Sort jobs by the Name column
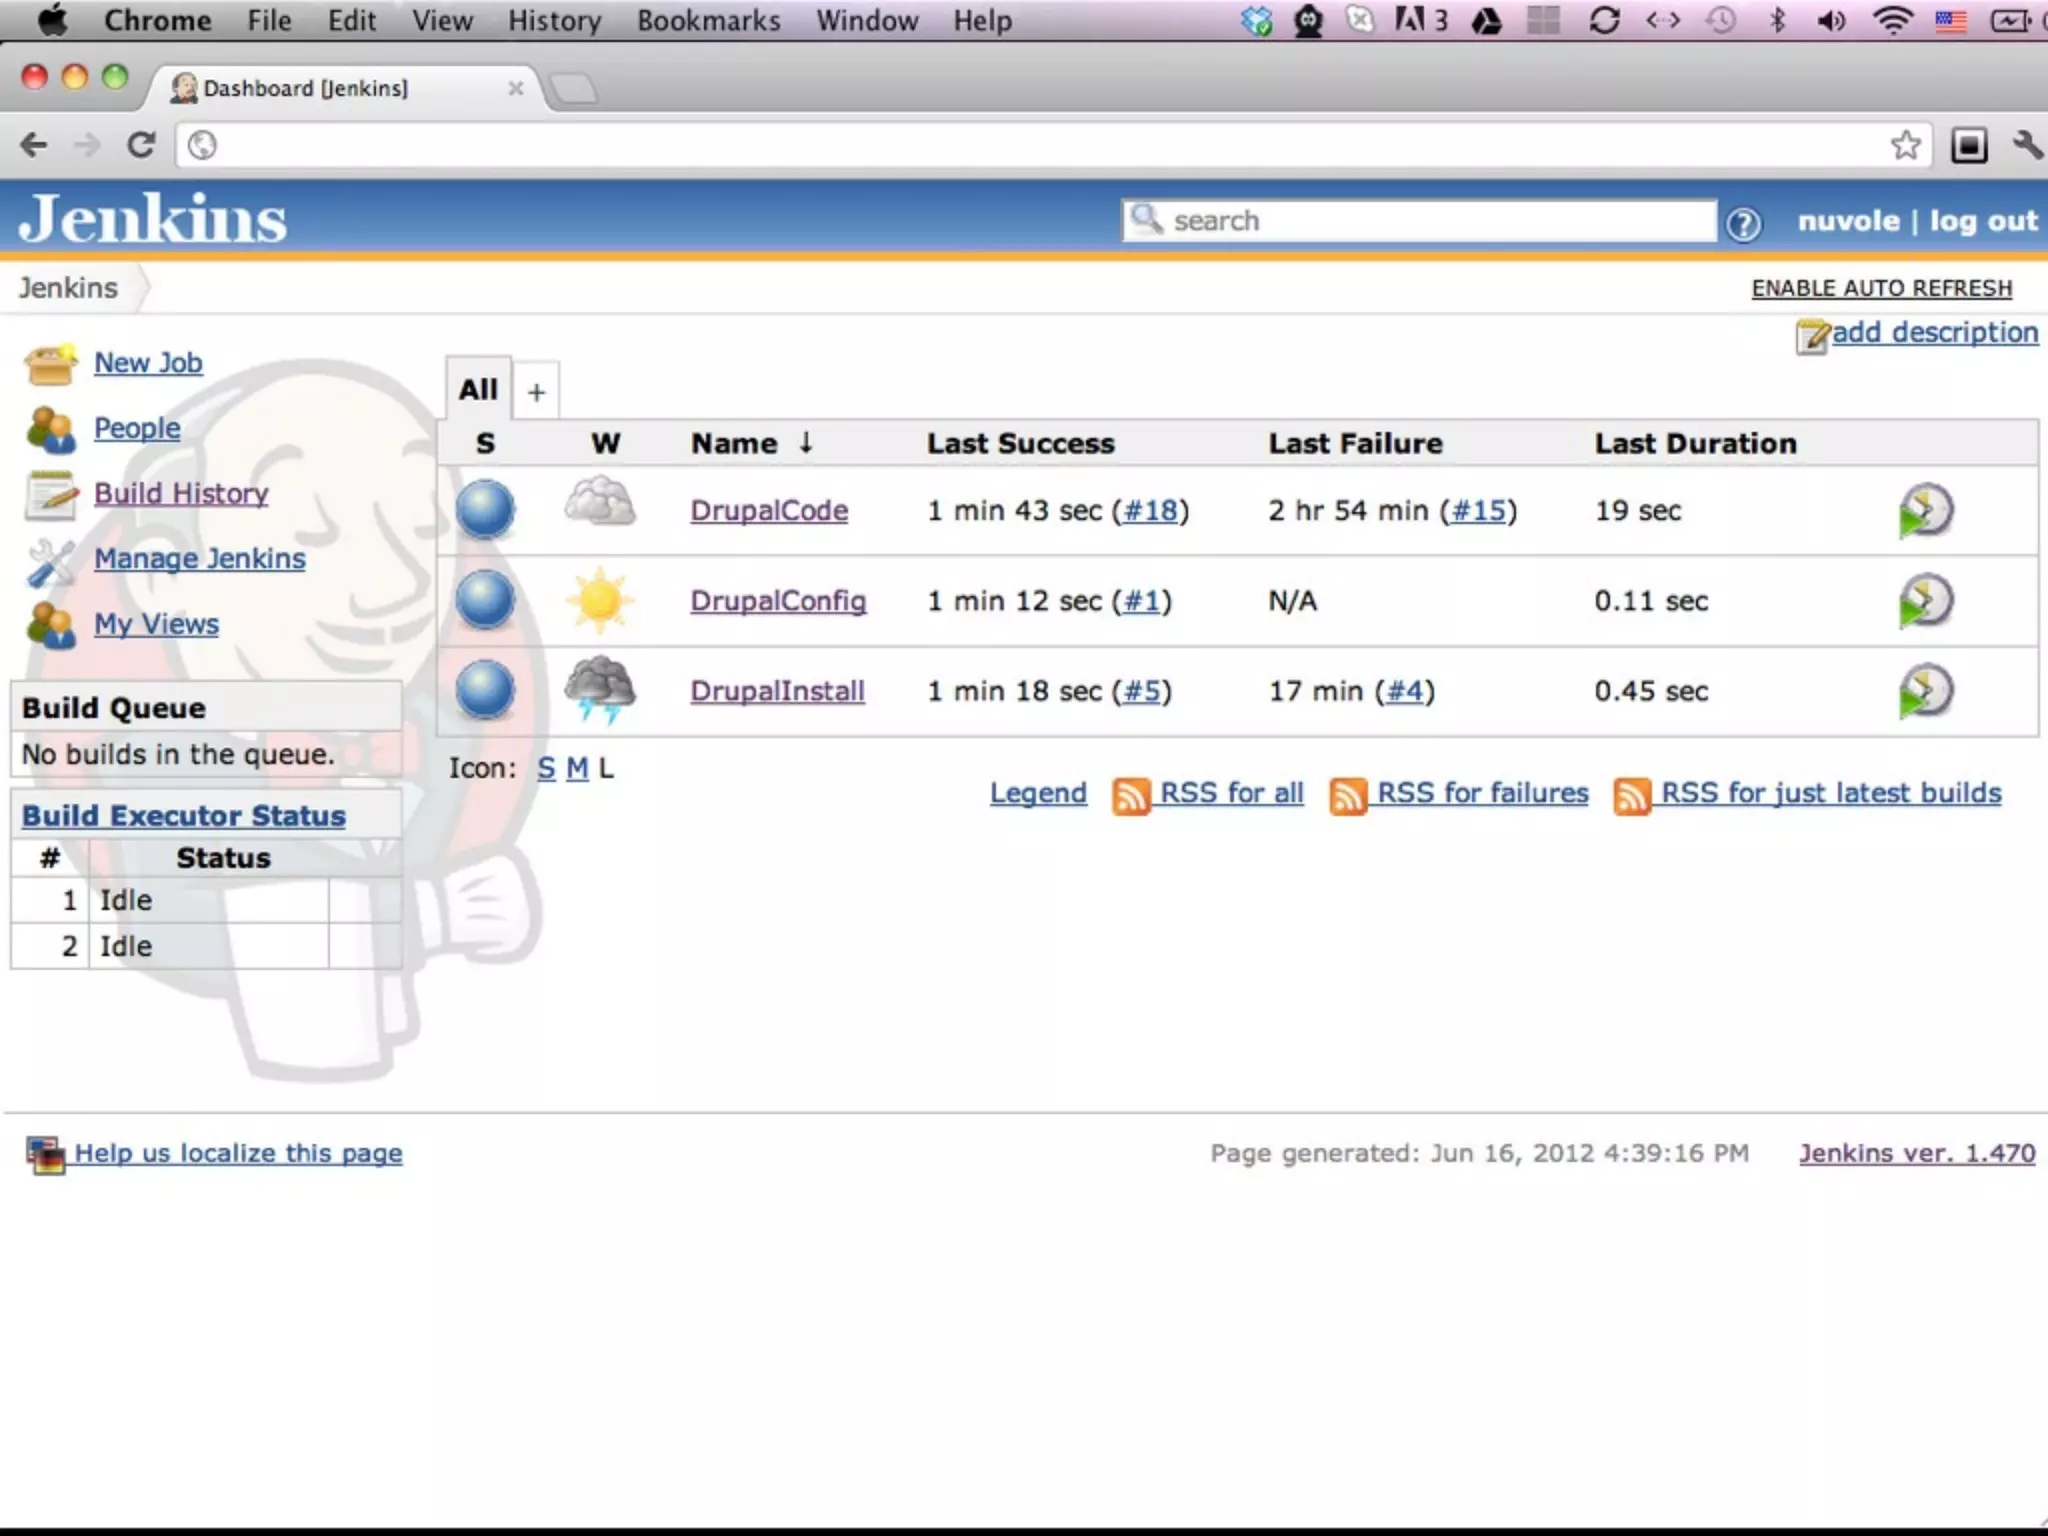 coord(734,443)
